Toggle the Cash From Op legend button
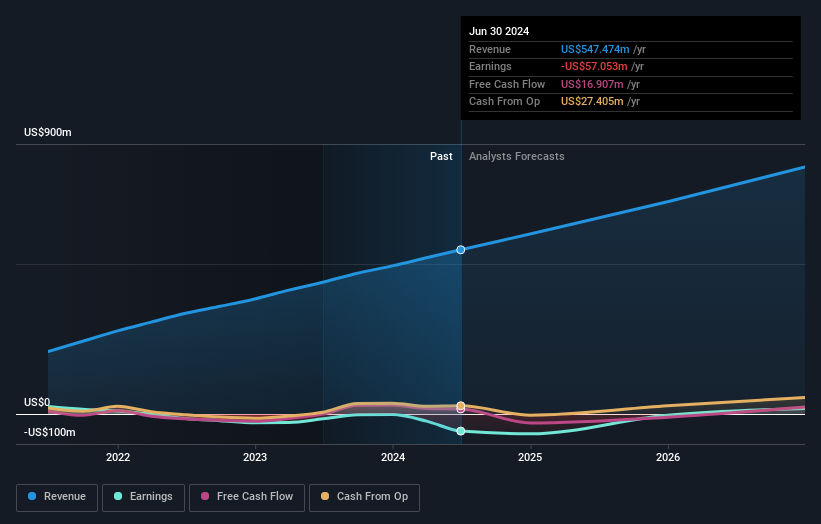The height and width of the screenshot is (524, 821). tap(364, 497)
